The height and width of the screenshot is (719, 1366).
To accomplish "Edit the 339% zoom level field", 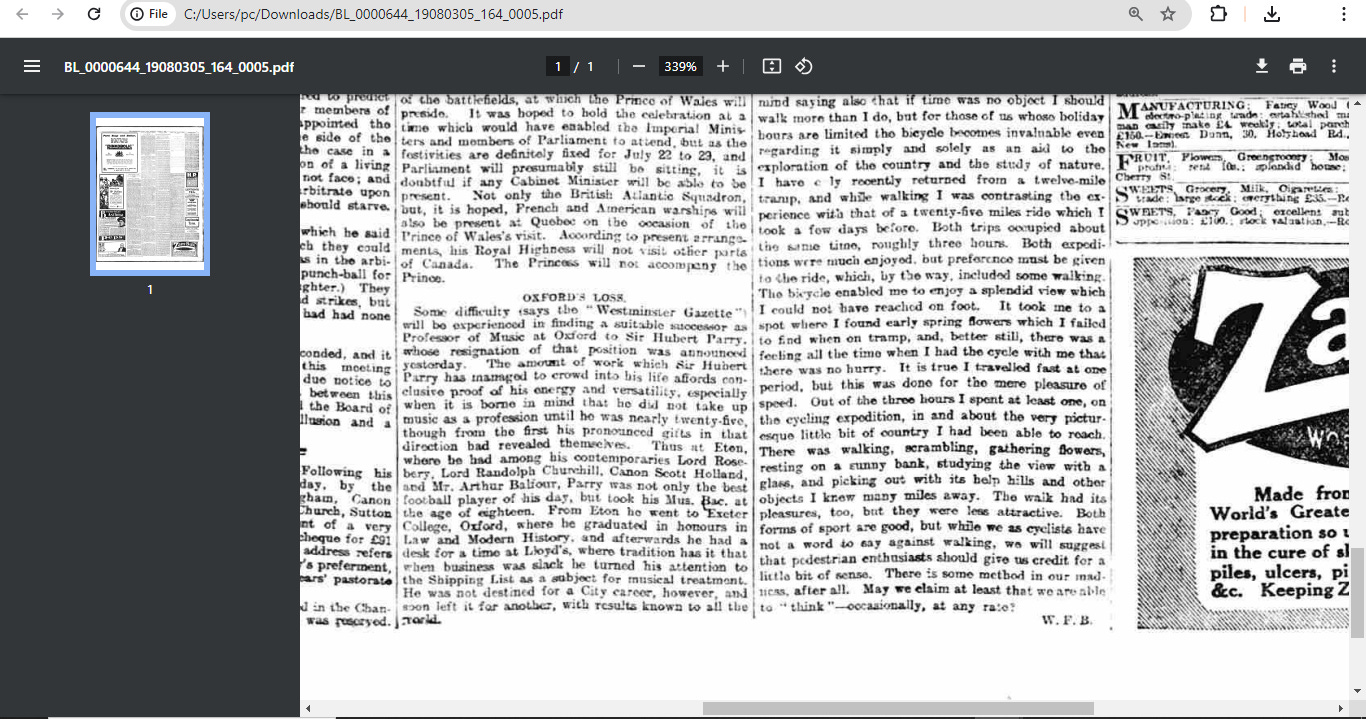I will (x=680, y=66).
